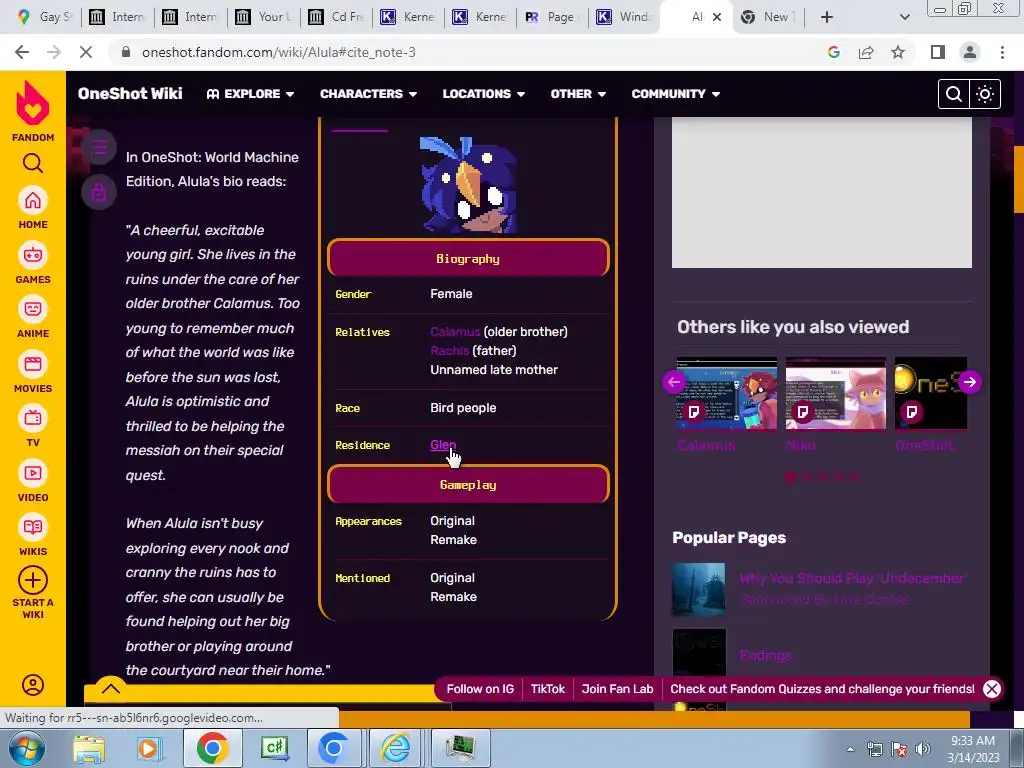Viewport: 1024px width, 768px height.
Task: Open the Video section icon
Action: coord(33,473)
